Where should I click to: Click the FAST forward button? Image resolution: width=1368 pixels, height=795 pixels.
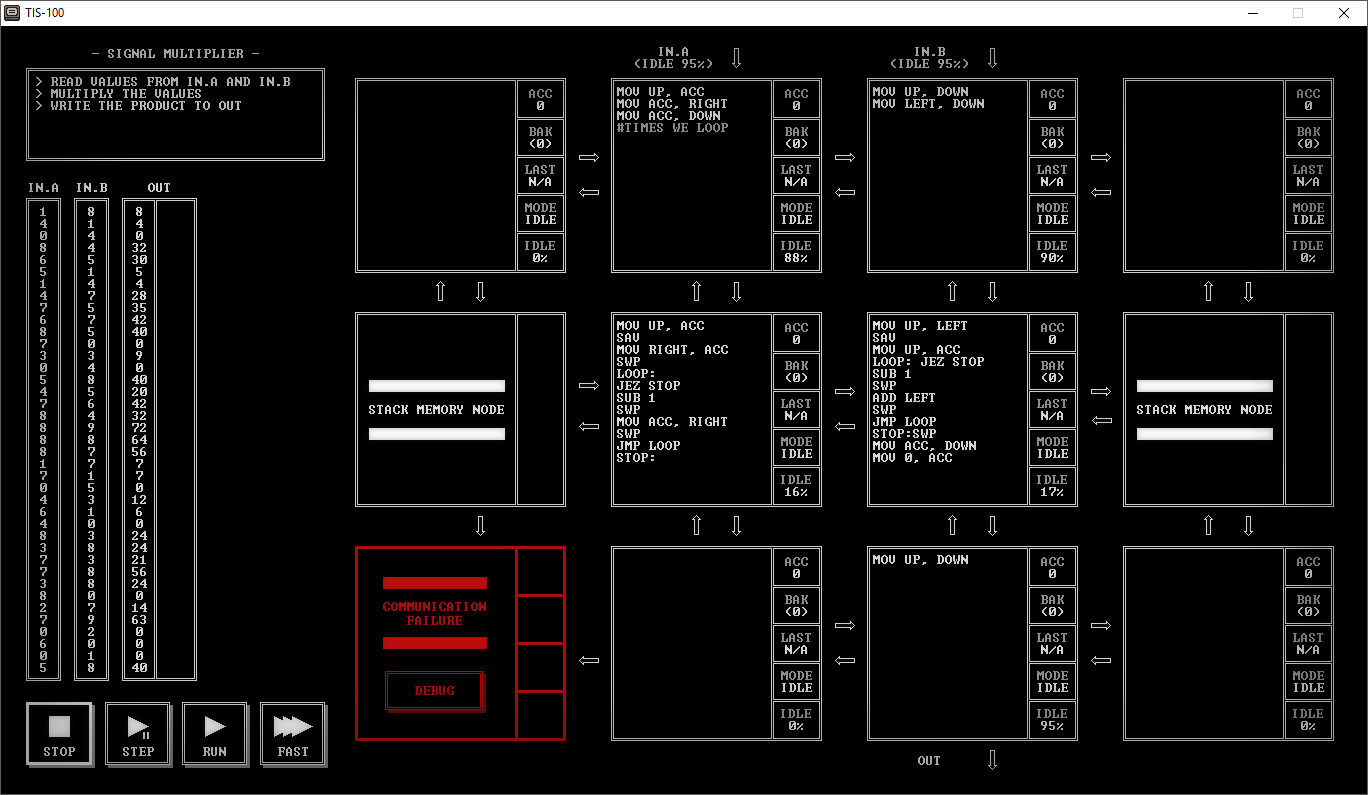tap(293, 734)
